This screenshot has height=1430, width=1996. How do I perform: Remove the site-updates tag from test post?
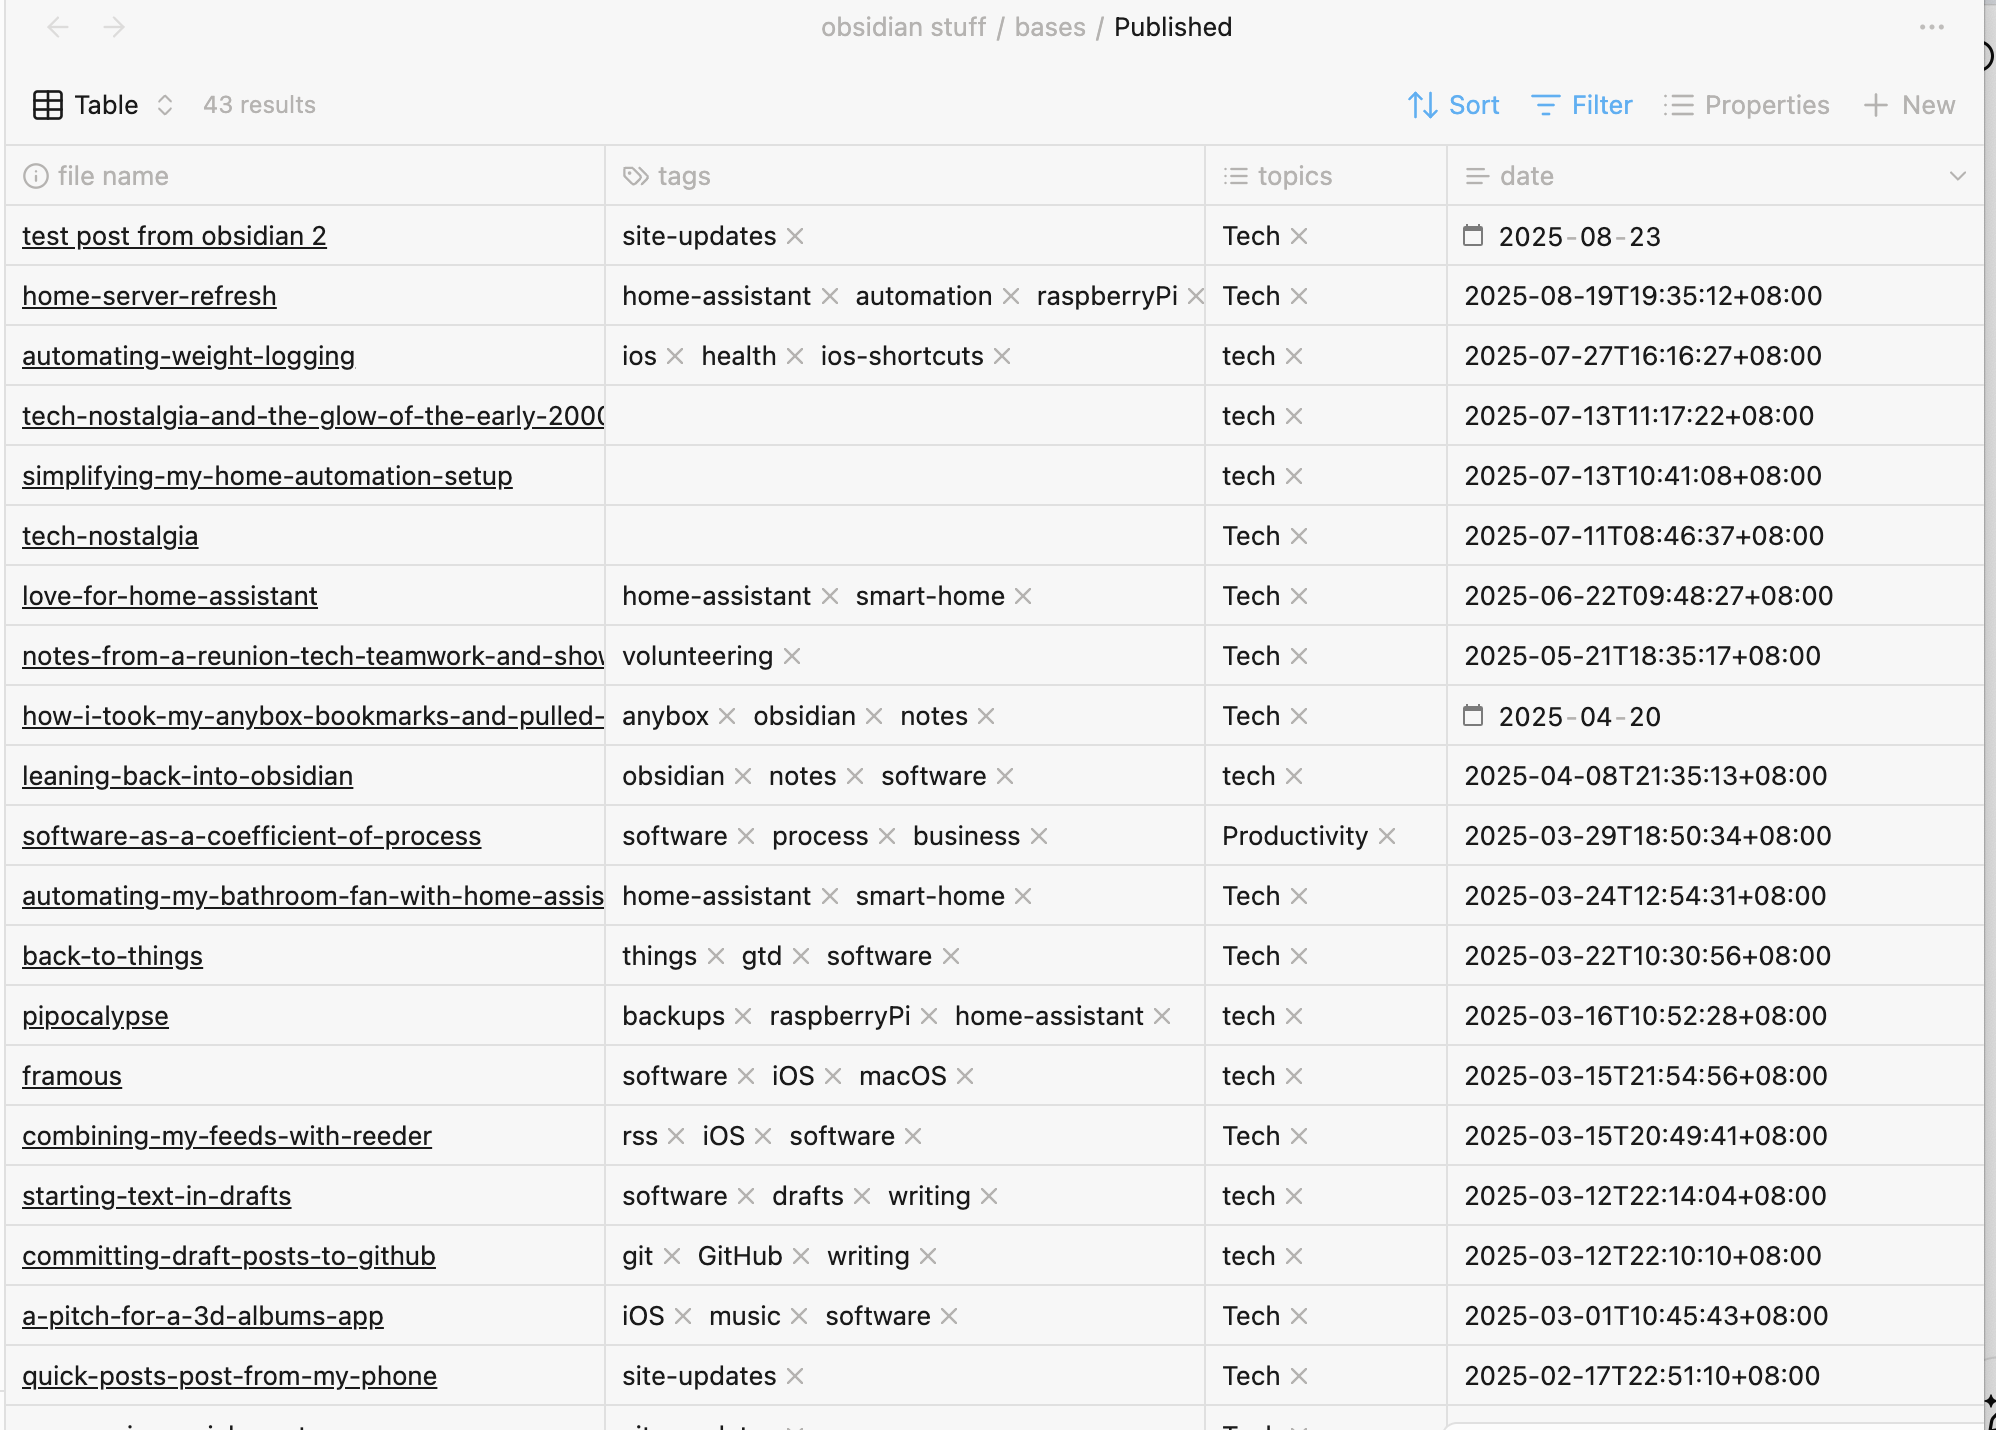pyautogui.click(x=795, y=236)
